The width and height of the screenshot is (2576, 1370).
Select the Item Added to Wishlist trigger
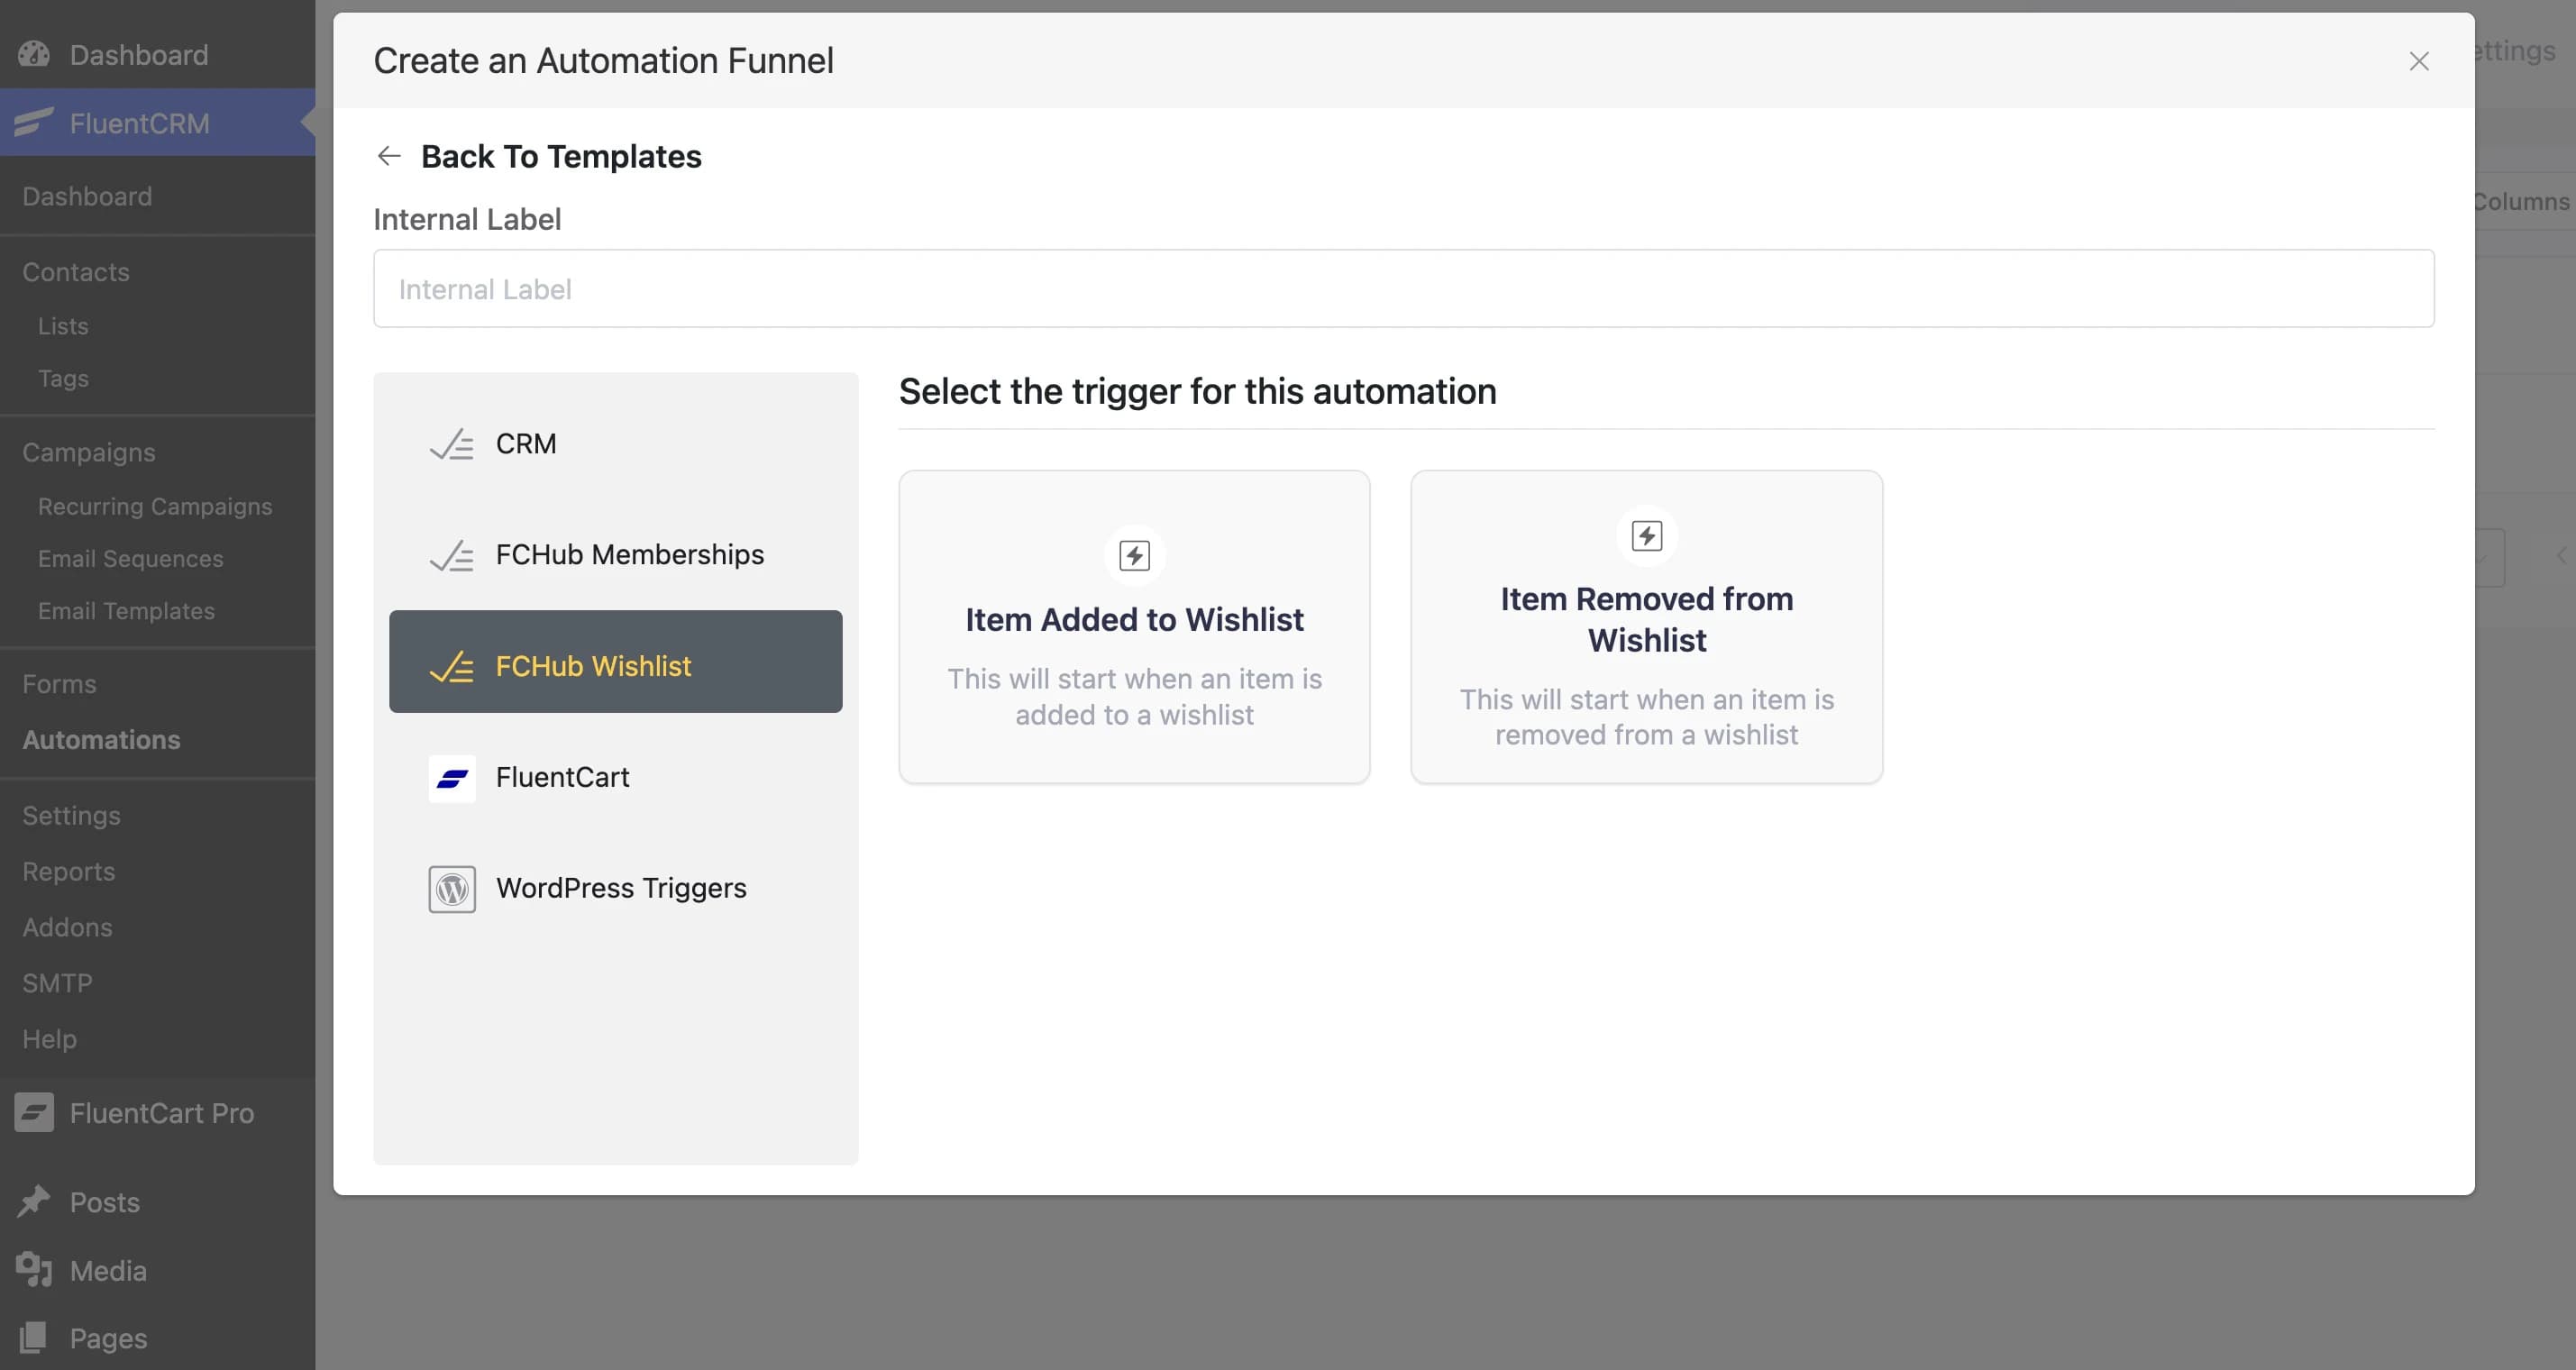(x=1134, y=627)
